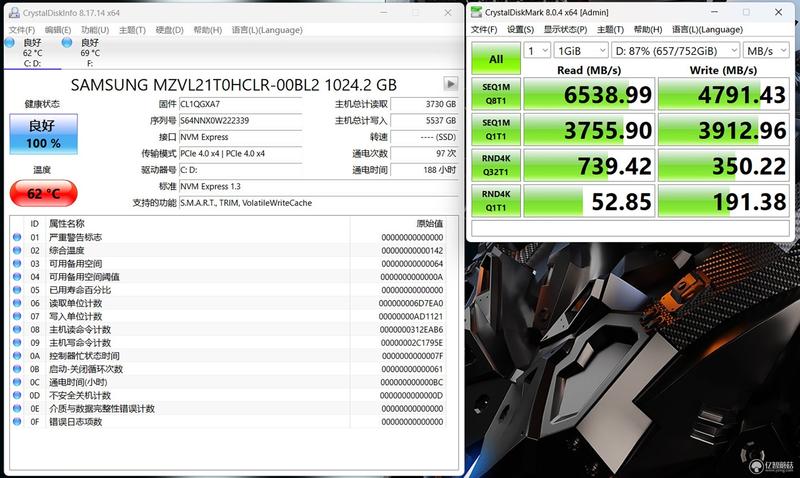This screenshot has height=478, width=800.
Task: Run the SEQ1M Q8T1 test button
Action: (496, 94)
